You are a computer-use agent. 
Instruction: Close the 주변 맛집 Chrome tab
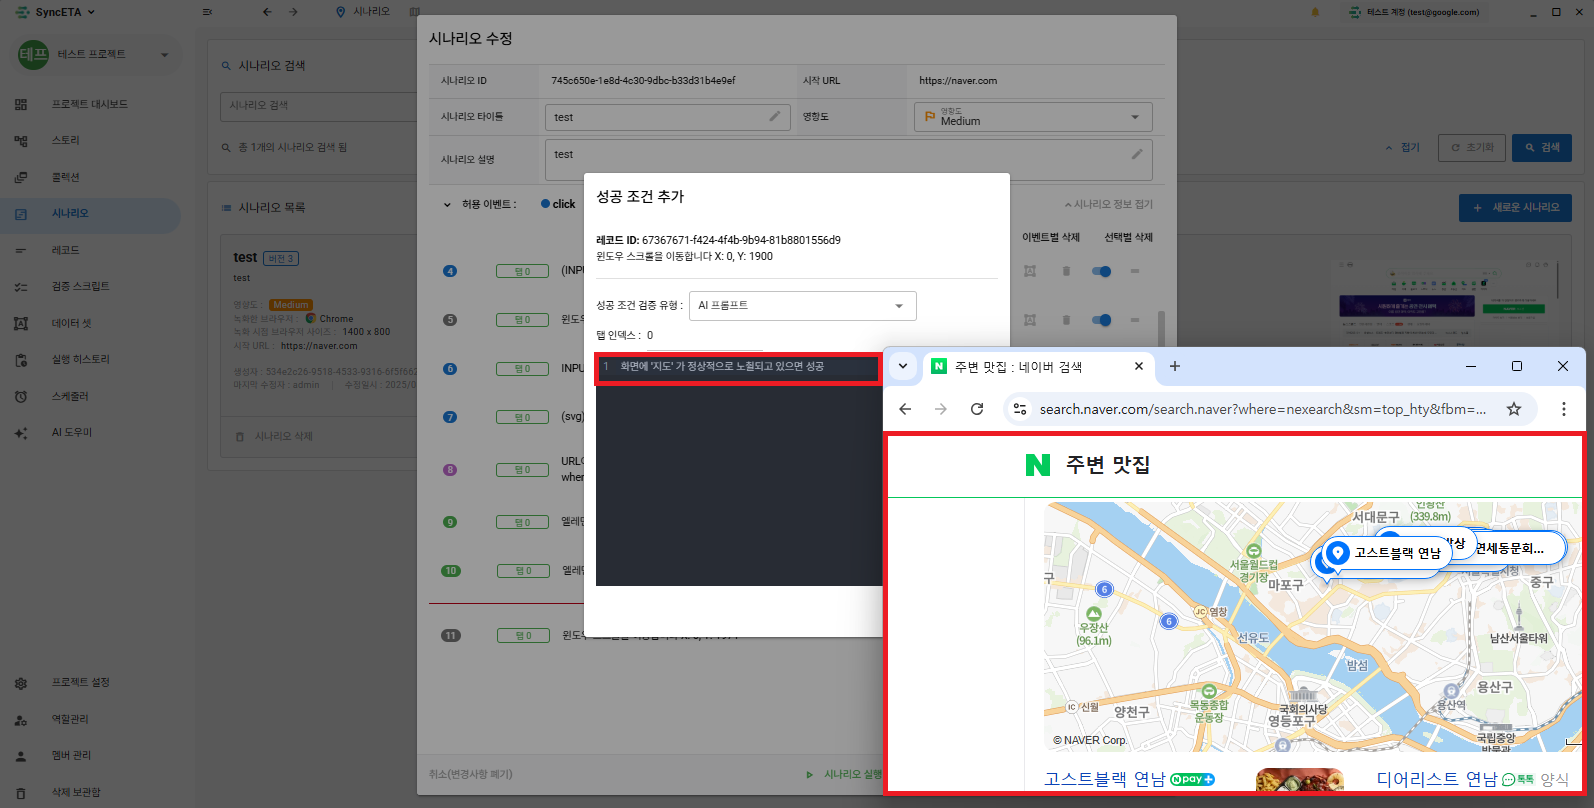coord(1138,367)
